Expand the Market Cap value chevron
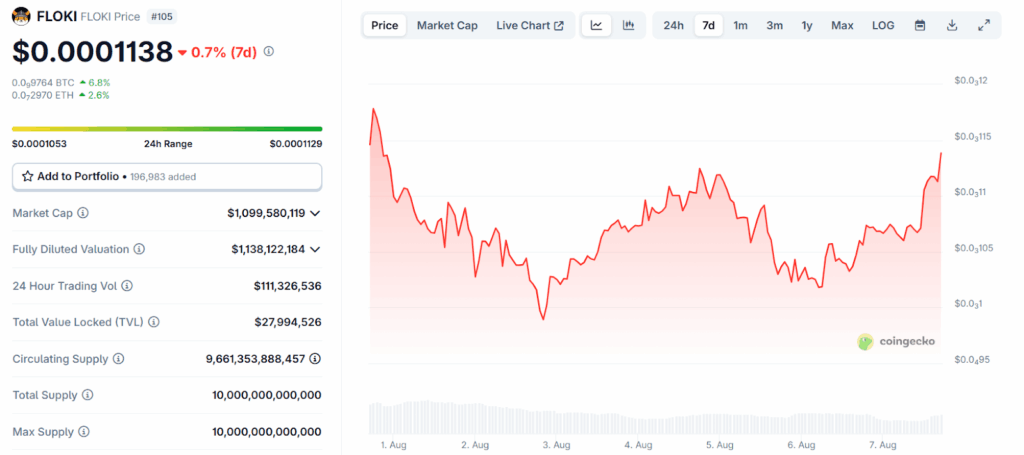 (315, 213)
